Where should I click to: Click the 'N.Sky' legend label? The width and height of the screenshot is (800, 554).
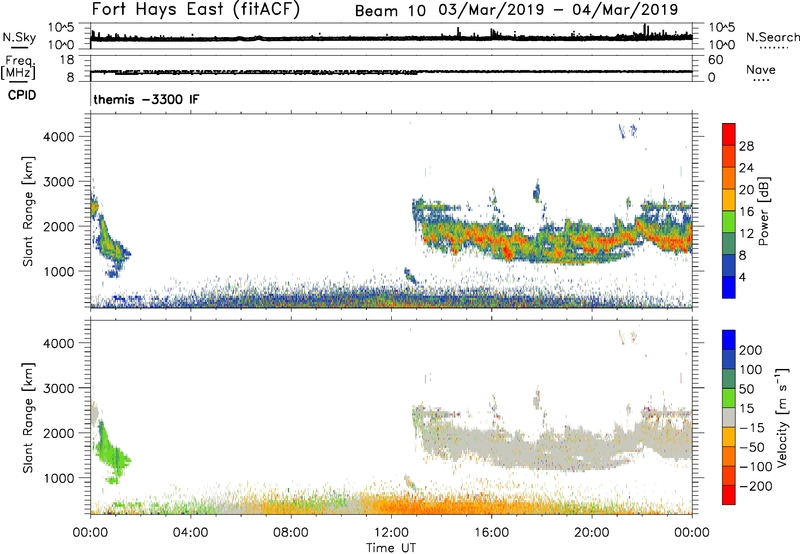pos(19,37)
